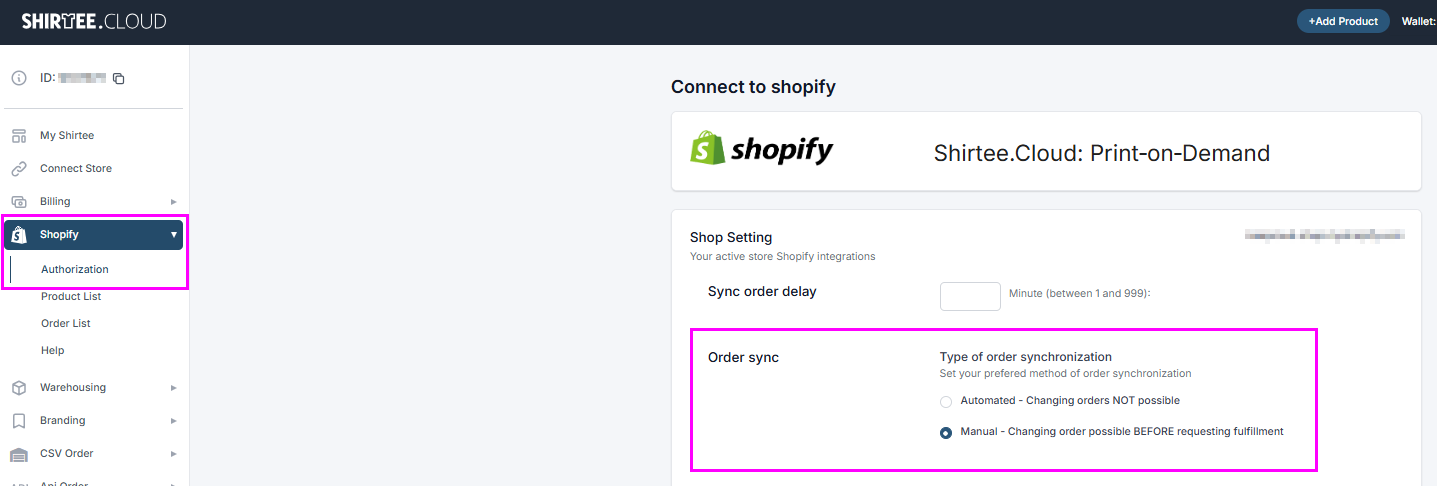This screenshot has height=486, width=1437.
Task: Click the Sync order delay input field
Action: [970, 296]
